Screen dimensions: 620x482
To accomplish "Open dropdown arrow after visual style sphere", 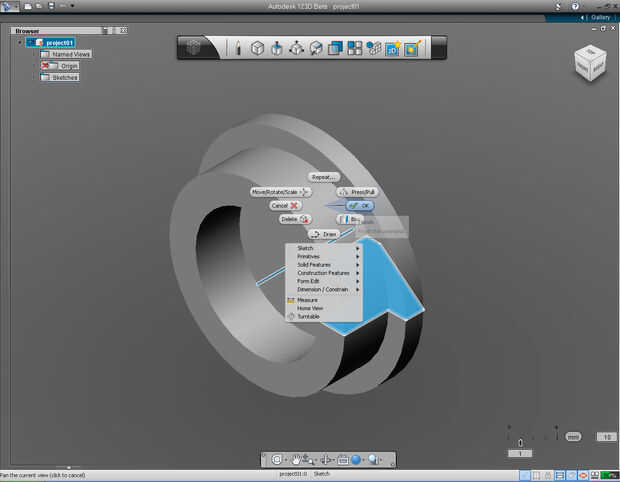I will (x=364, y=460).
